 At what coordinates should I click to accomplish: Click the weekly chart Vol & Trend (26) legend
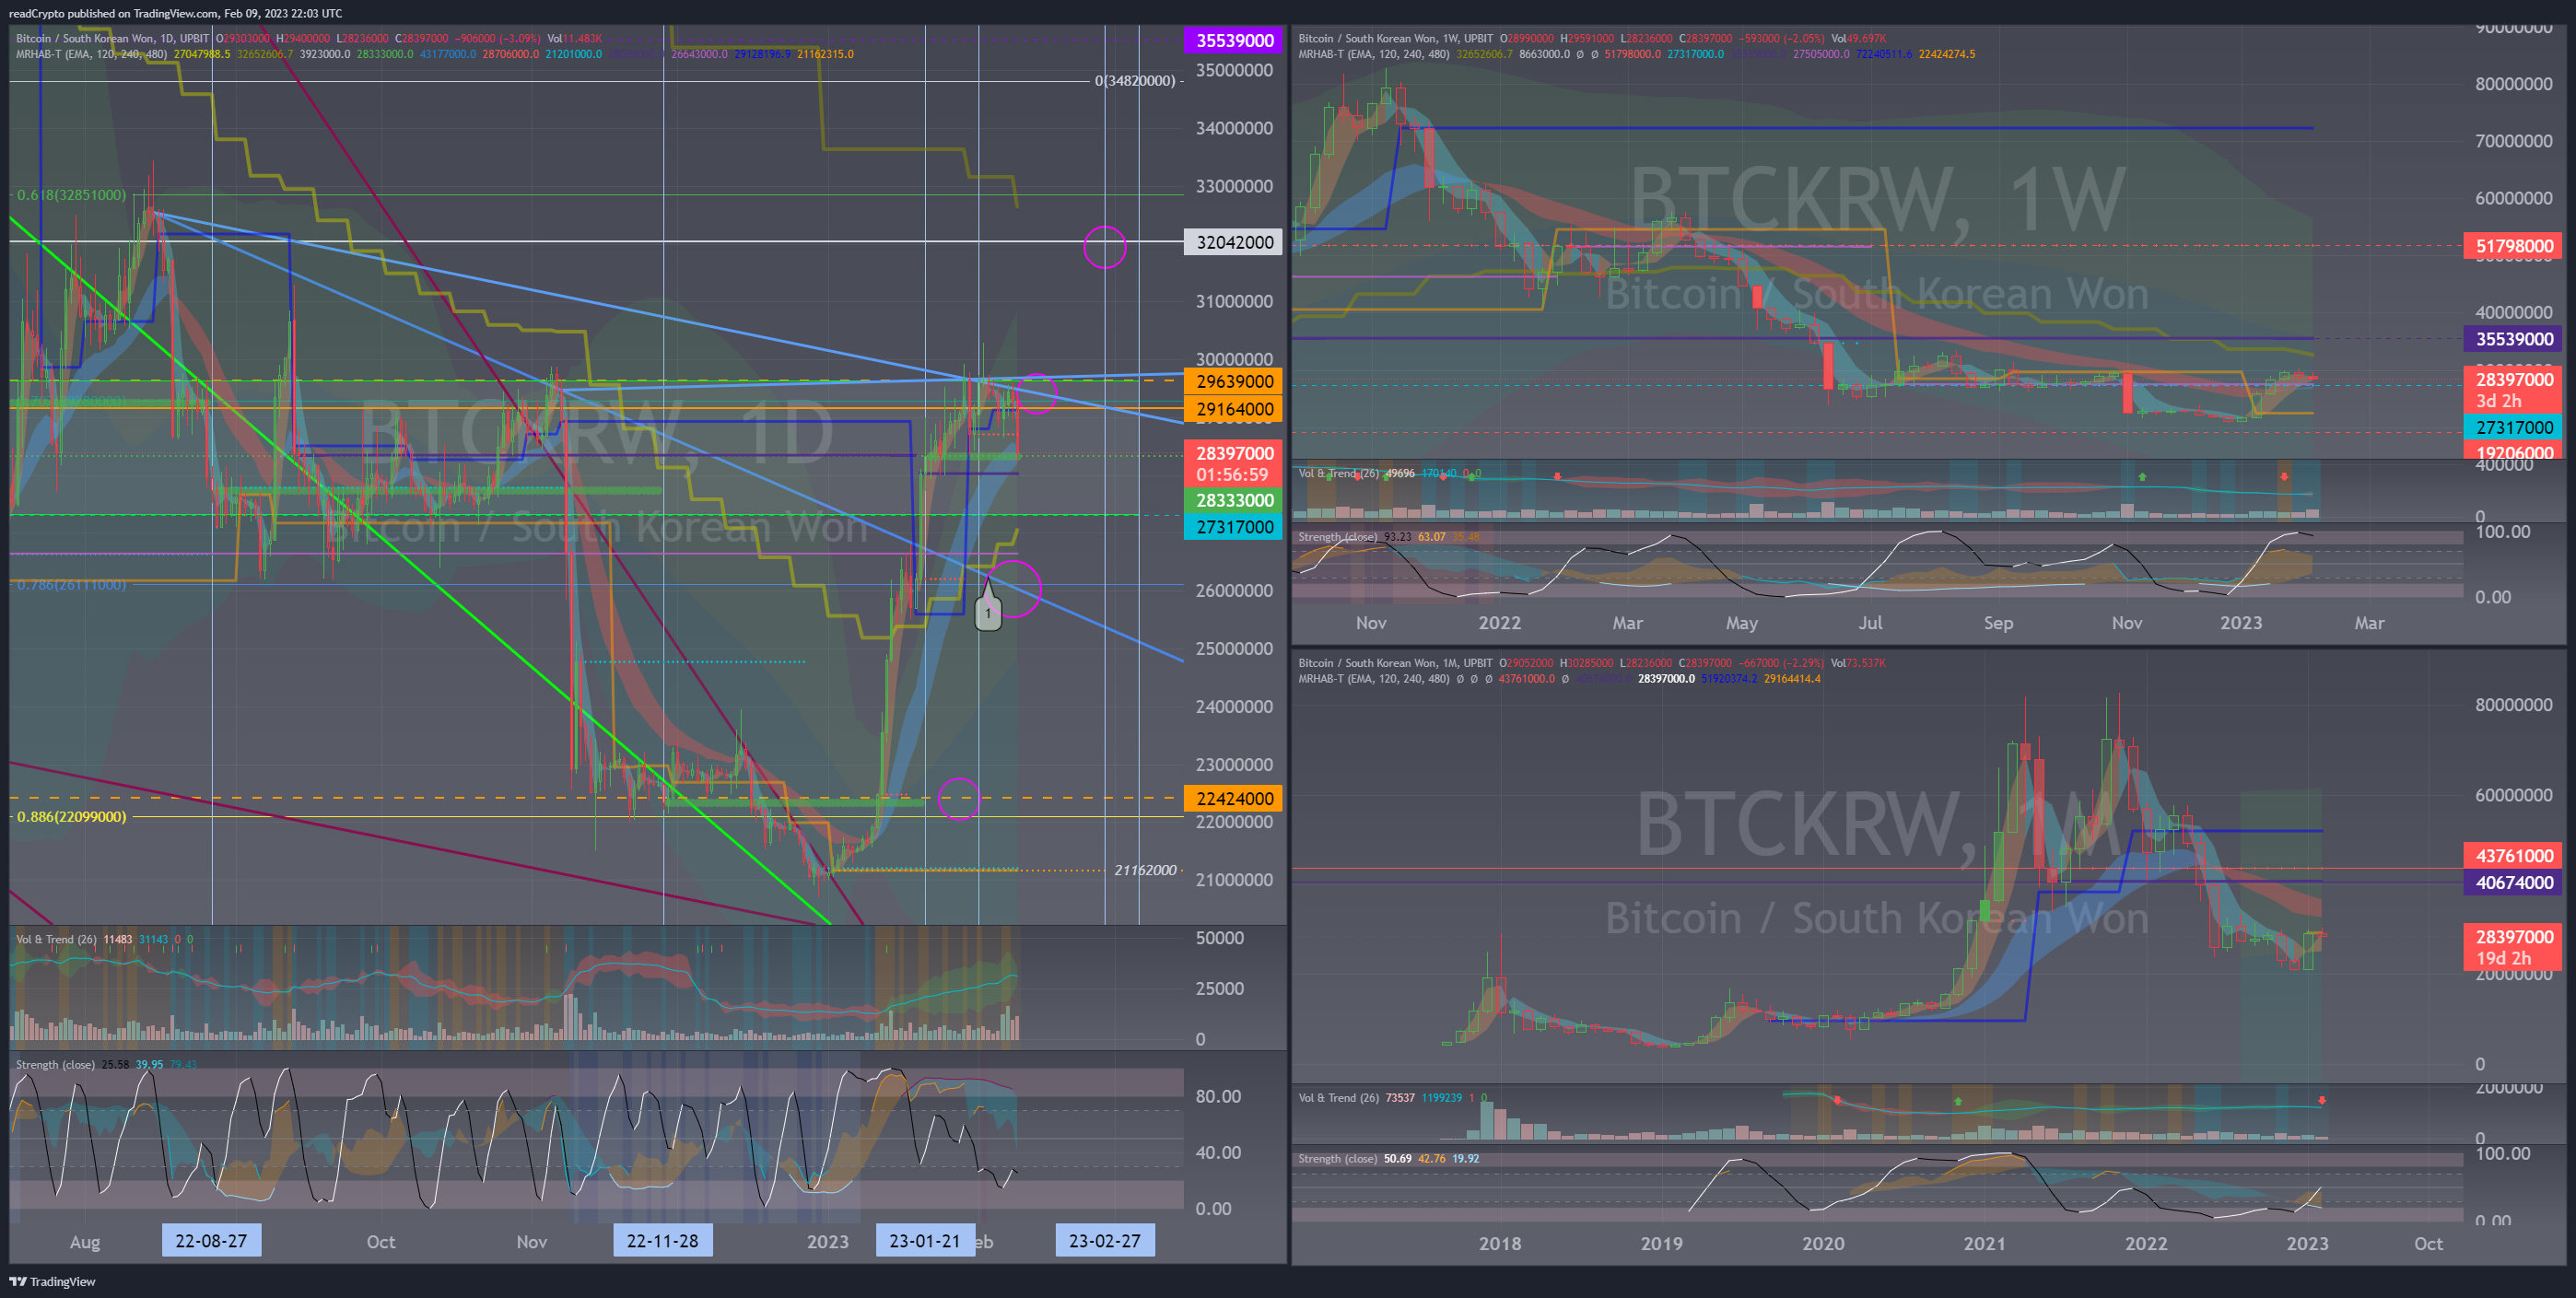pos(1338,473)
